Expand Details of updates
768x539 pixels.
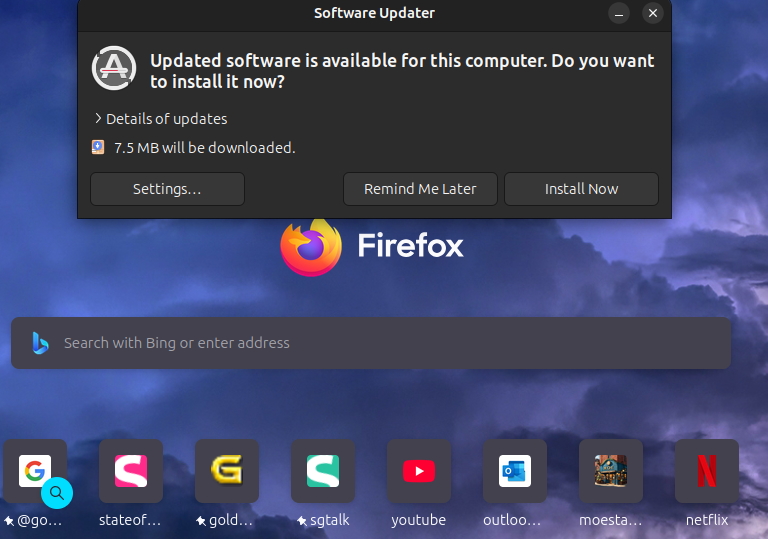click(x=161, y=119)
